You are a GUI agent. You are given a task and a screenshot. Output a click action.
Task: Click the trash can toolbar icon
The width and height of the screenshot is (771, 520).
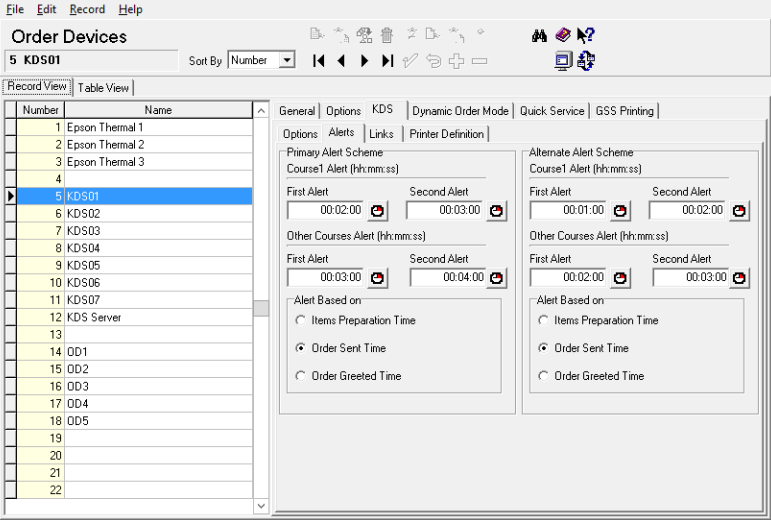387,35
